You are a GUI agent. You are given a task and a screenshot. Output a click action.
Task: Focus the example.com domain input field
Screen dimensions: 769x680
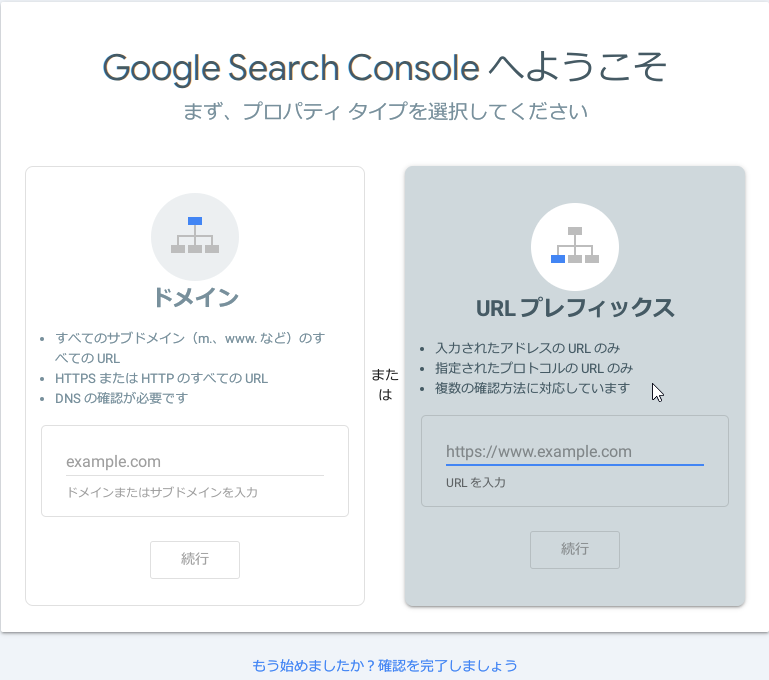pos(195,462)
